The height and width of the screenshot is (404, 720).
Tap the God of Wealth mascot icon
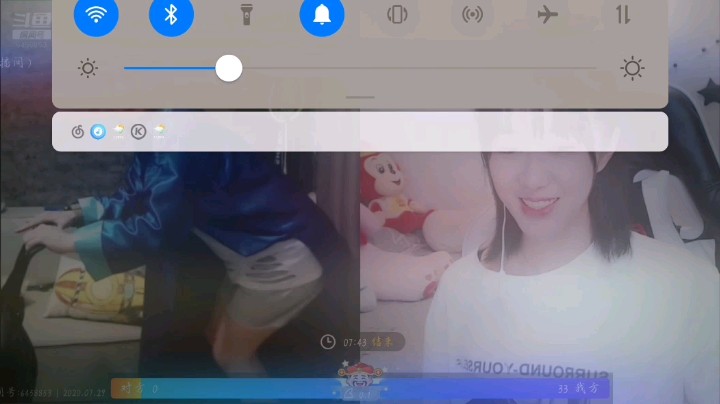click(360, 377)
